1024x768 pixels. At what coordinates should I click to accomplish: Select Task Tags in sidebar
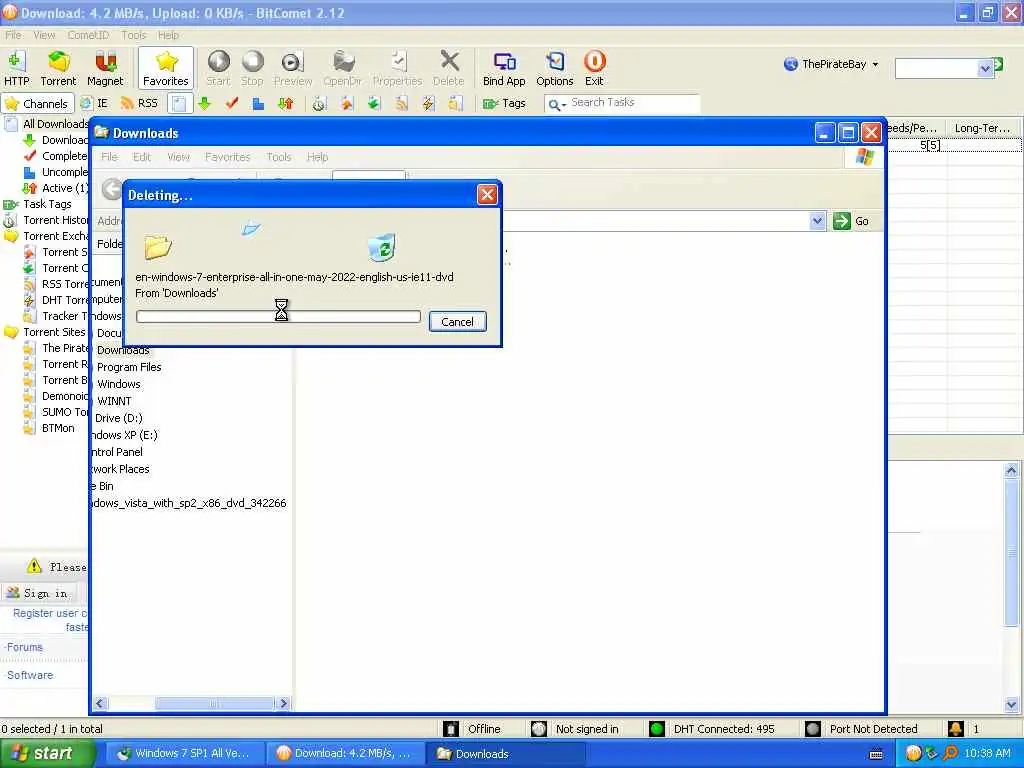[x=39, y=204]
